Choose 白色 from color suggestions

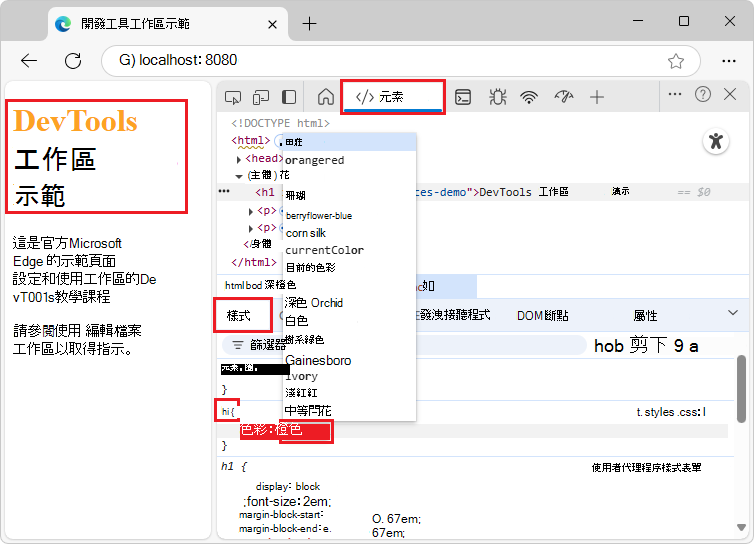349,320
